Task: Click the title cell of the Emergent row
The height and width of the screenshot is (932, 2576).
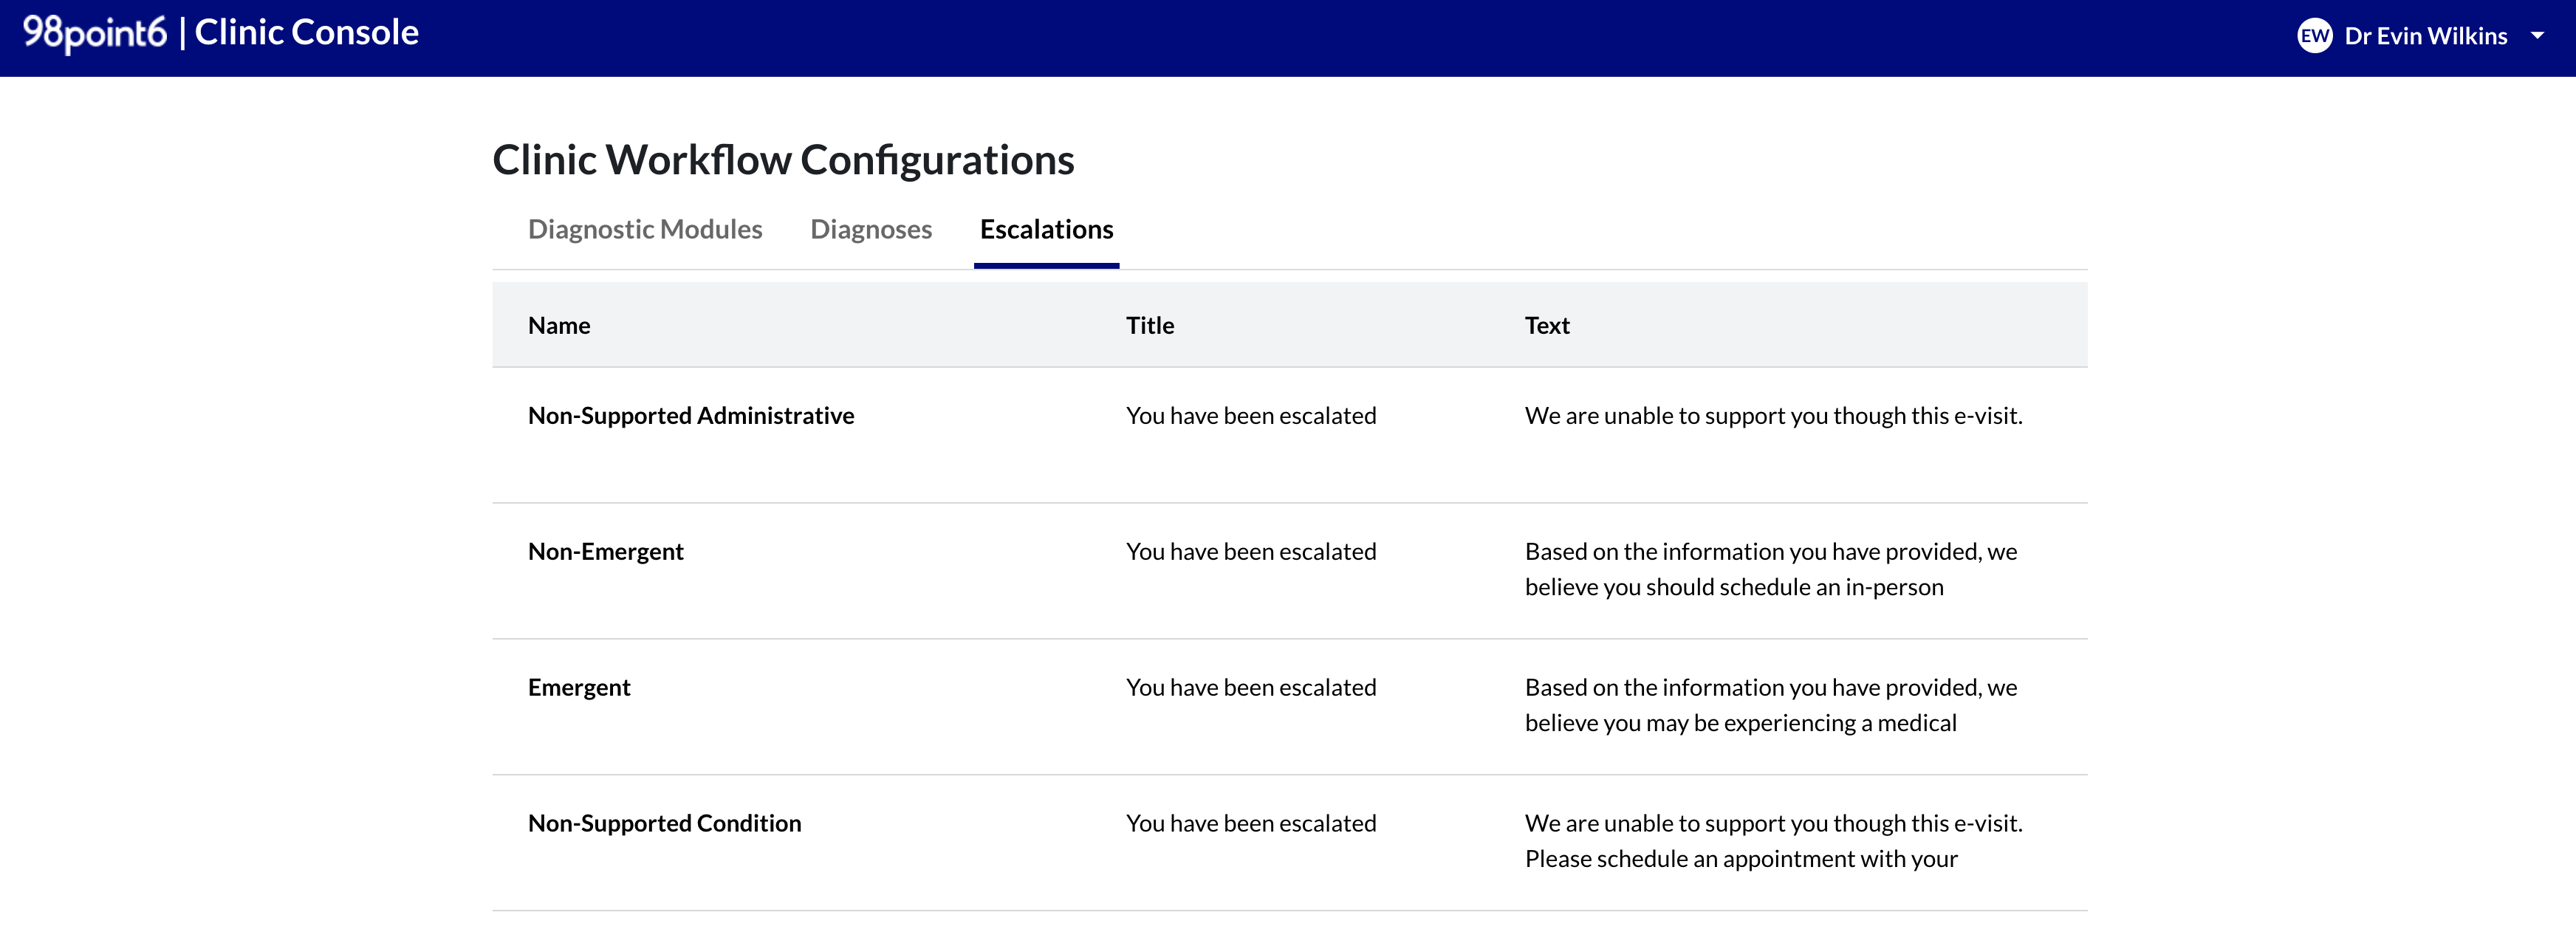Action: 1251,687
